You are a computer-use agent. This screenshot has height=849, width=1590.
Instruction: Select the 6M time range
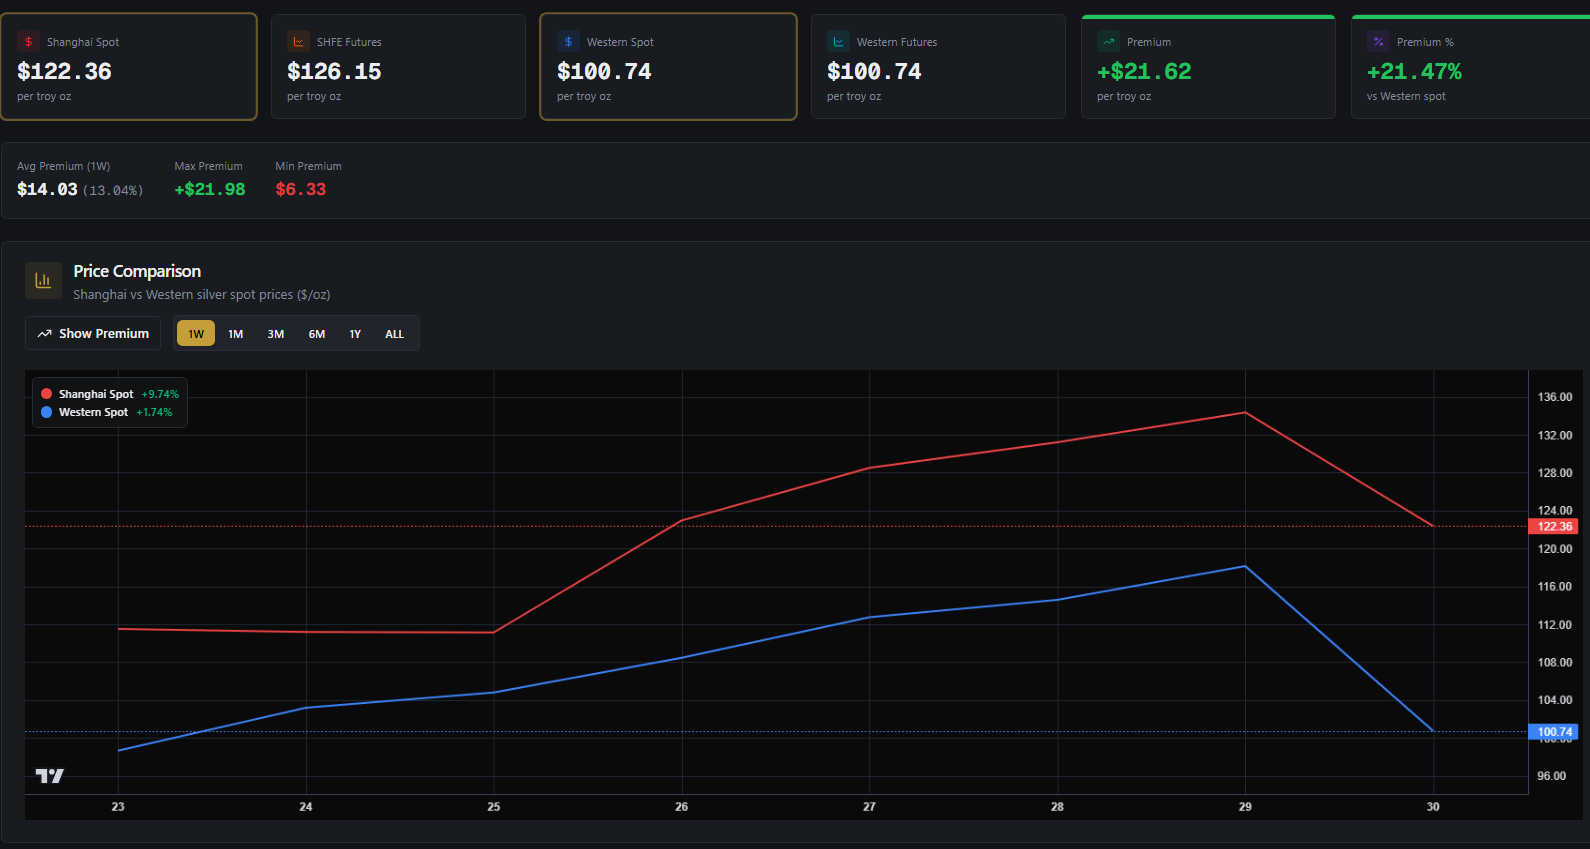click(317, 334)
